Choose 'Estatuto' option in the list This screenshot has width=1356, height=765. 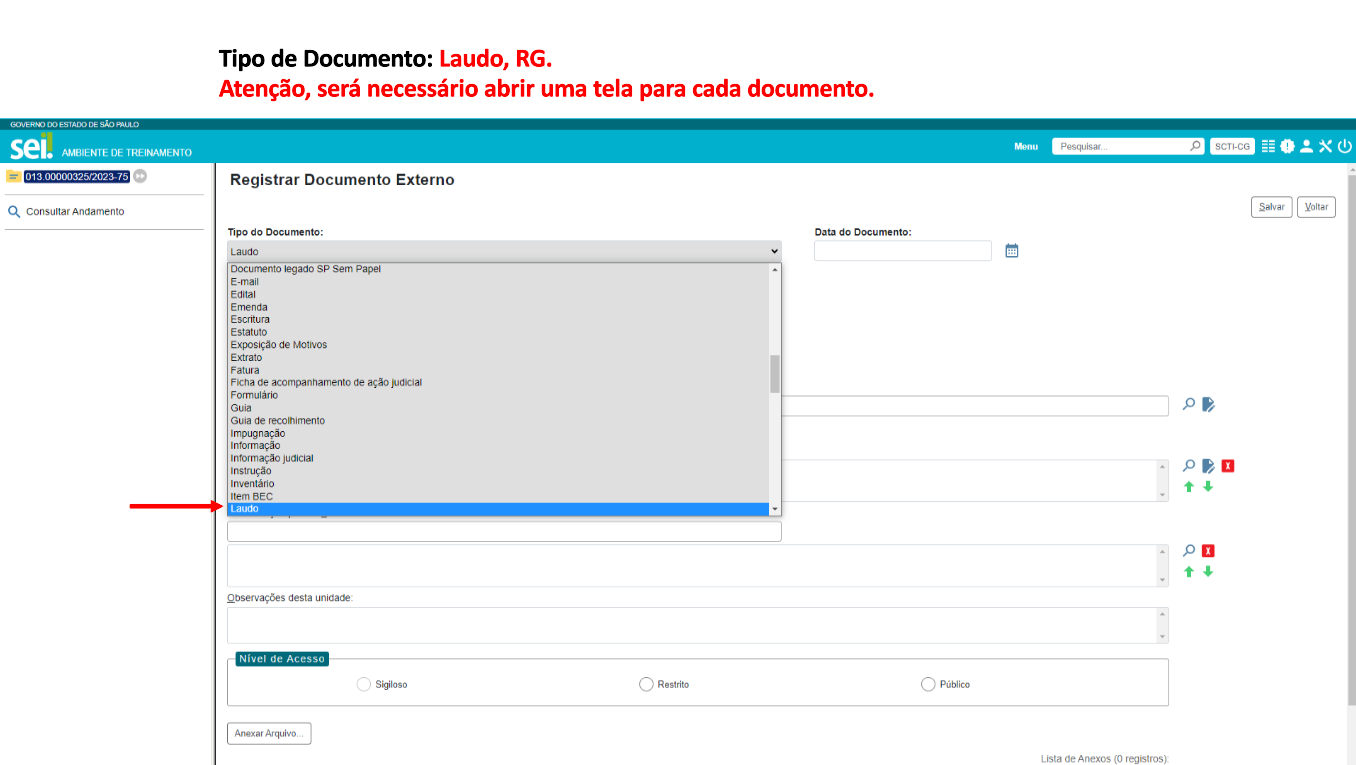coord(498,332)
